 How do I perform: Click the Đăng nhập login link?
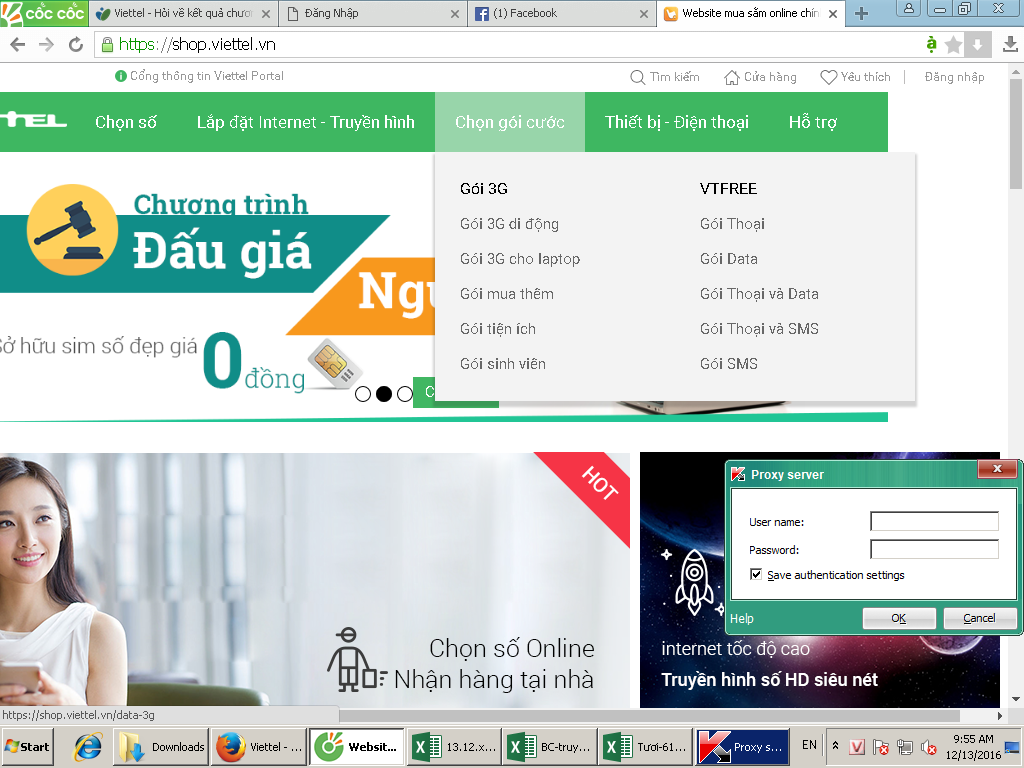(954, 77)
